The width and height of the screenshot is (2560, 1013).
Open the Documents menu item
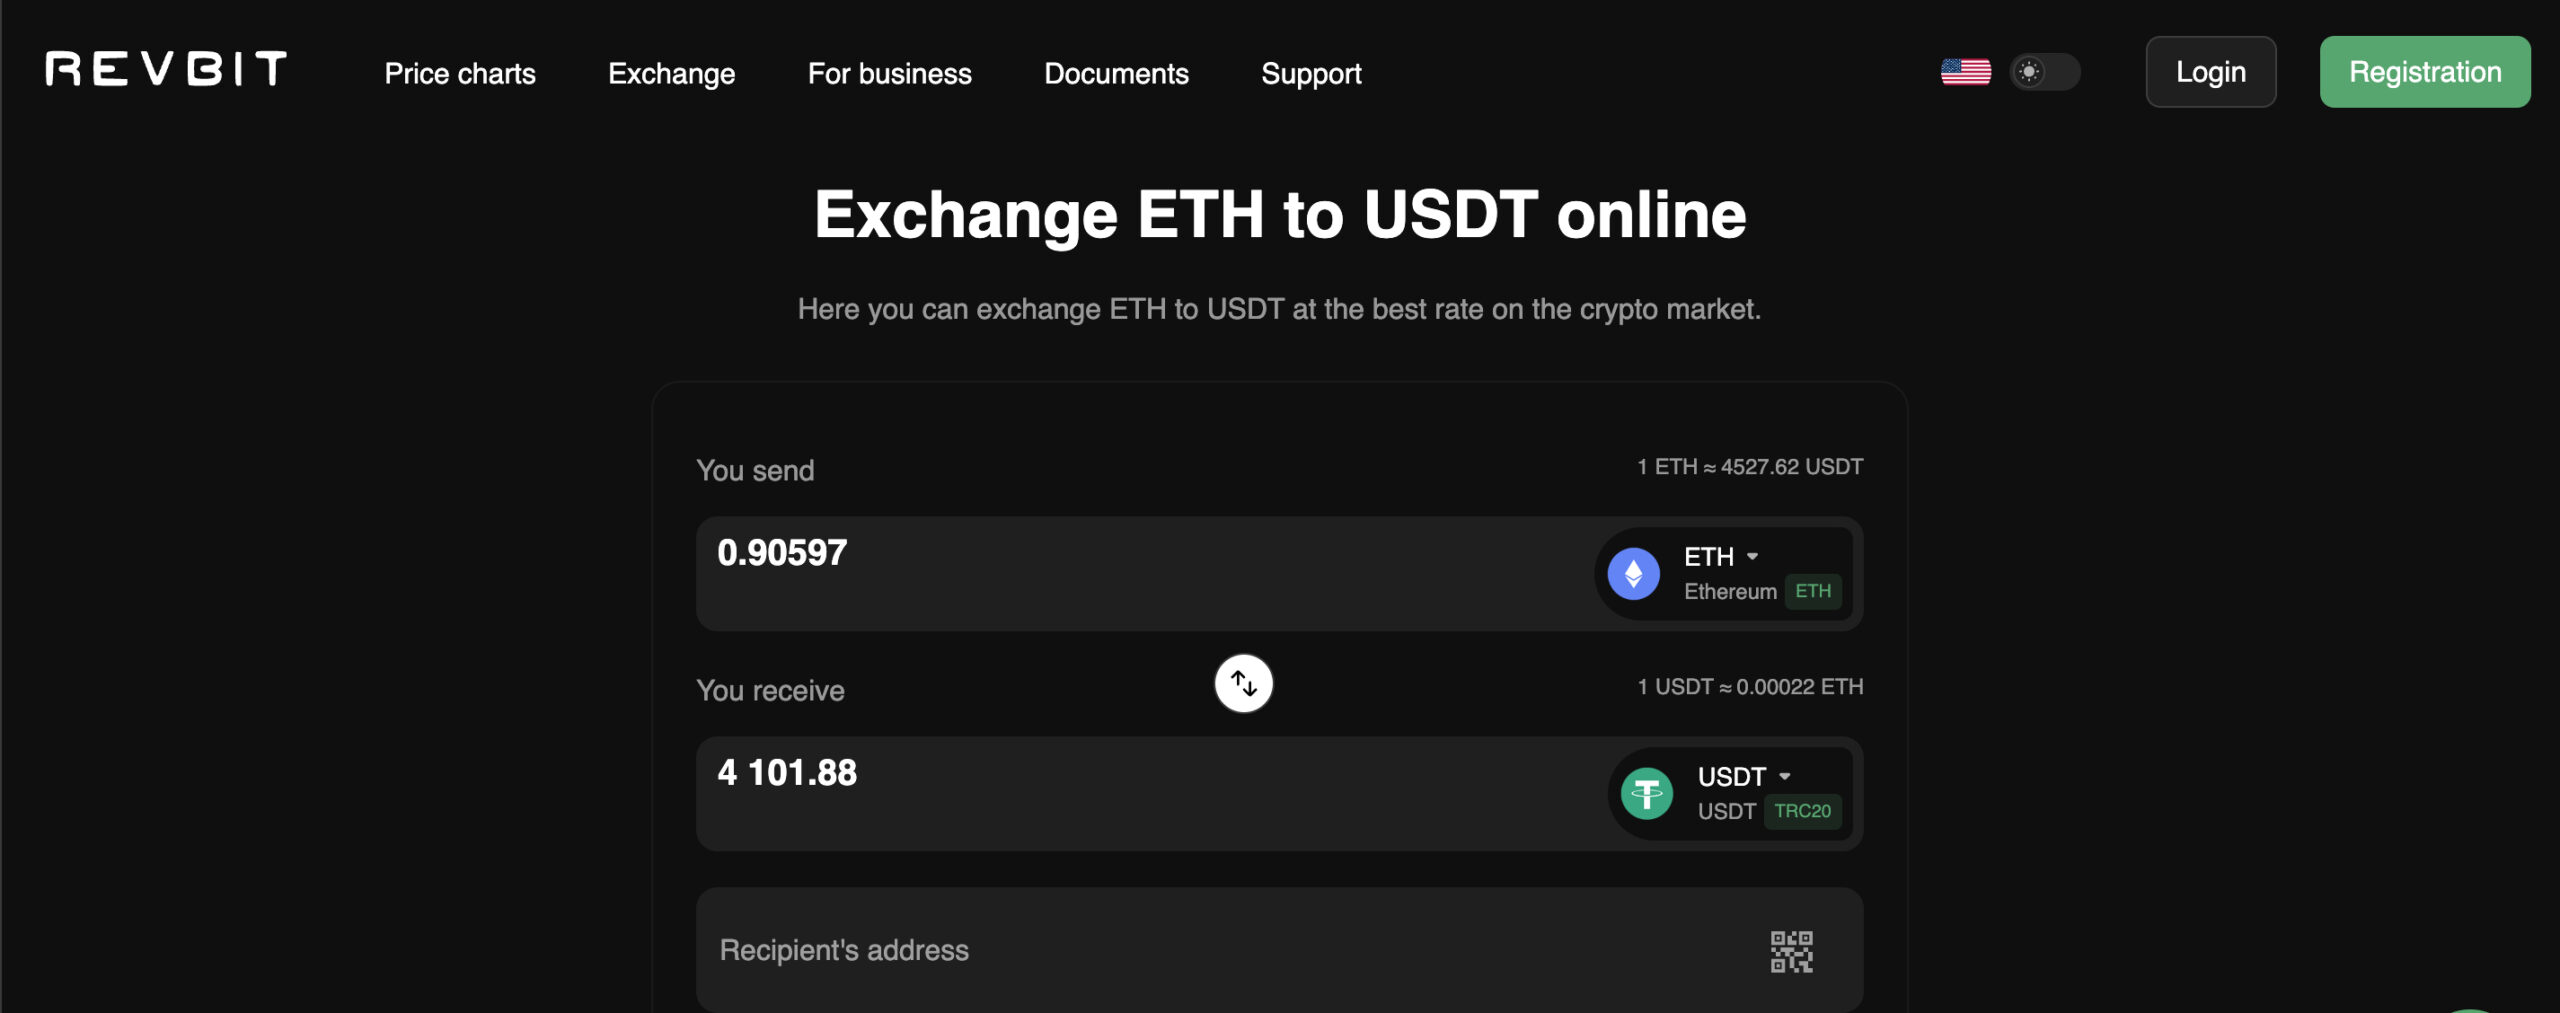(1116, 73)
